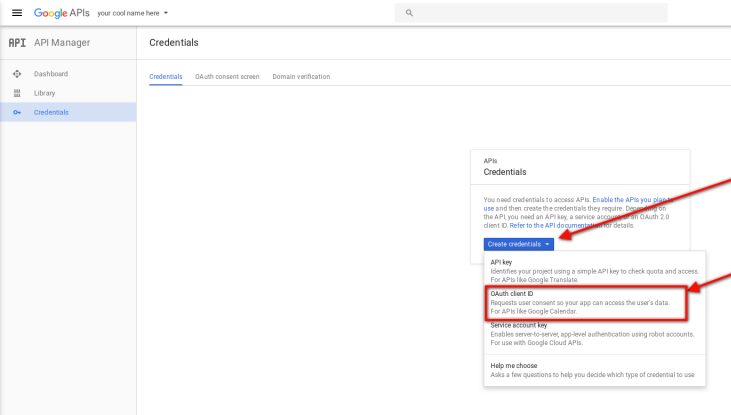This screenshot has width=731, height=415.
Task: Click the Credentials card title
Action: tap(505, 172)
